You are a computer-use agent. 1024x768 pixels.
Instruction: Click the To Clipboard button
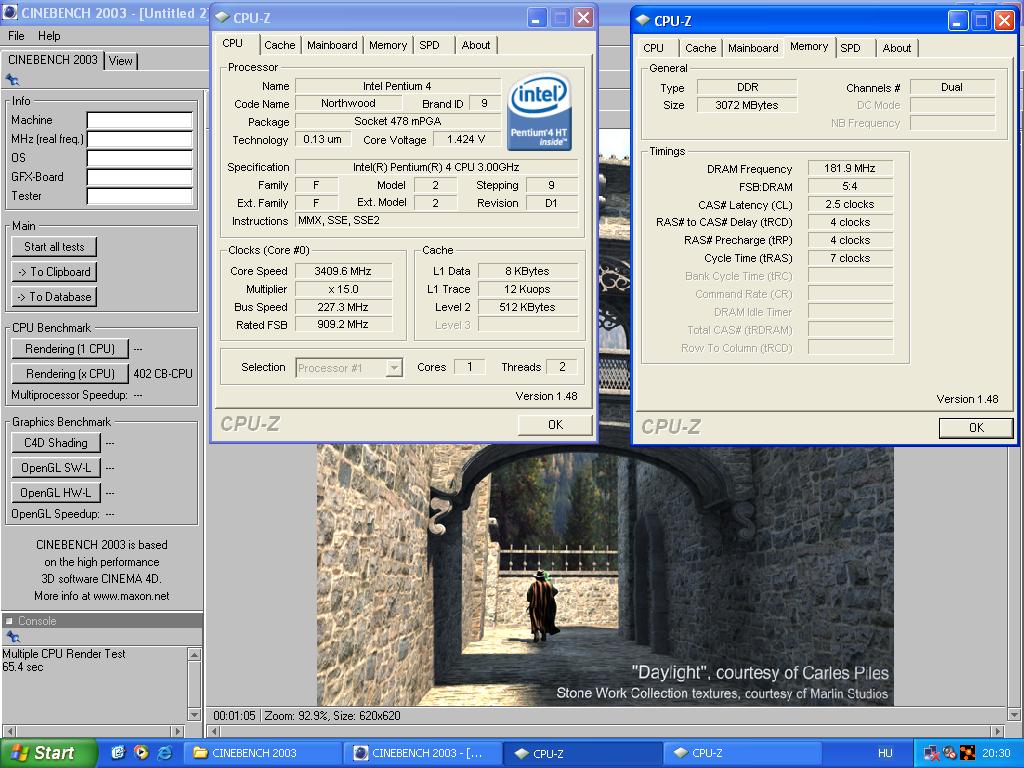click(54, 272)
